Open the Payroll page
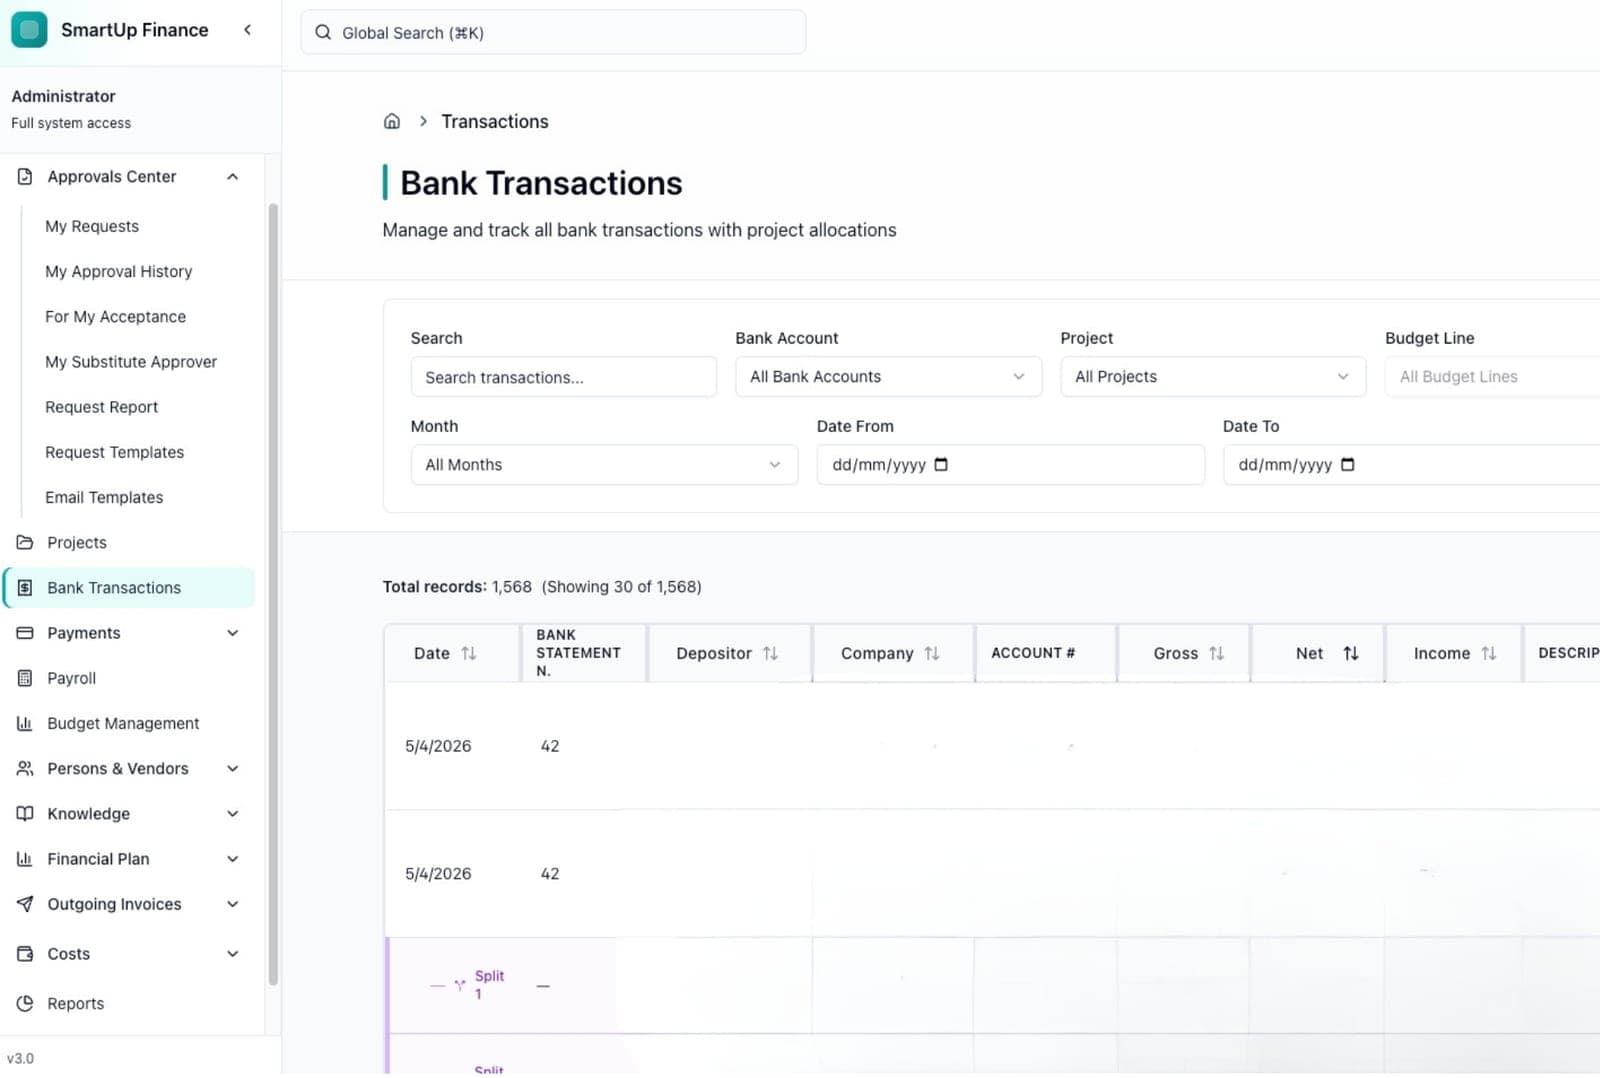 pyautogui.click(x=72, y=678)
